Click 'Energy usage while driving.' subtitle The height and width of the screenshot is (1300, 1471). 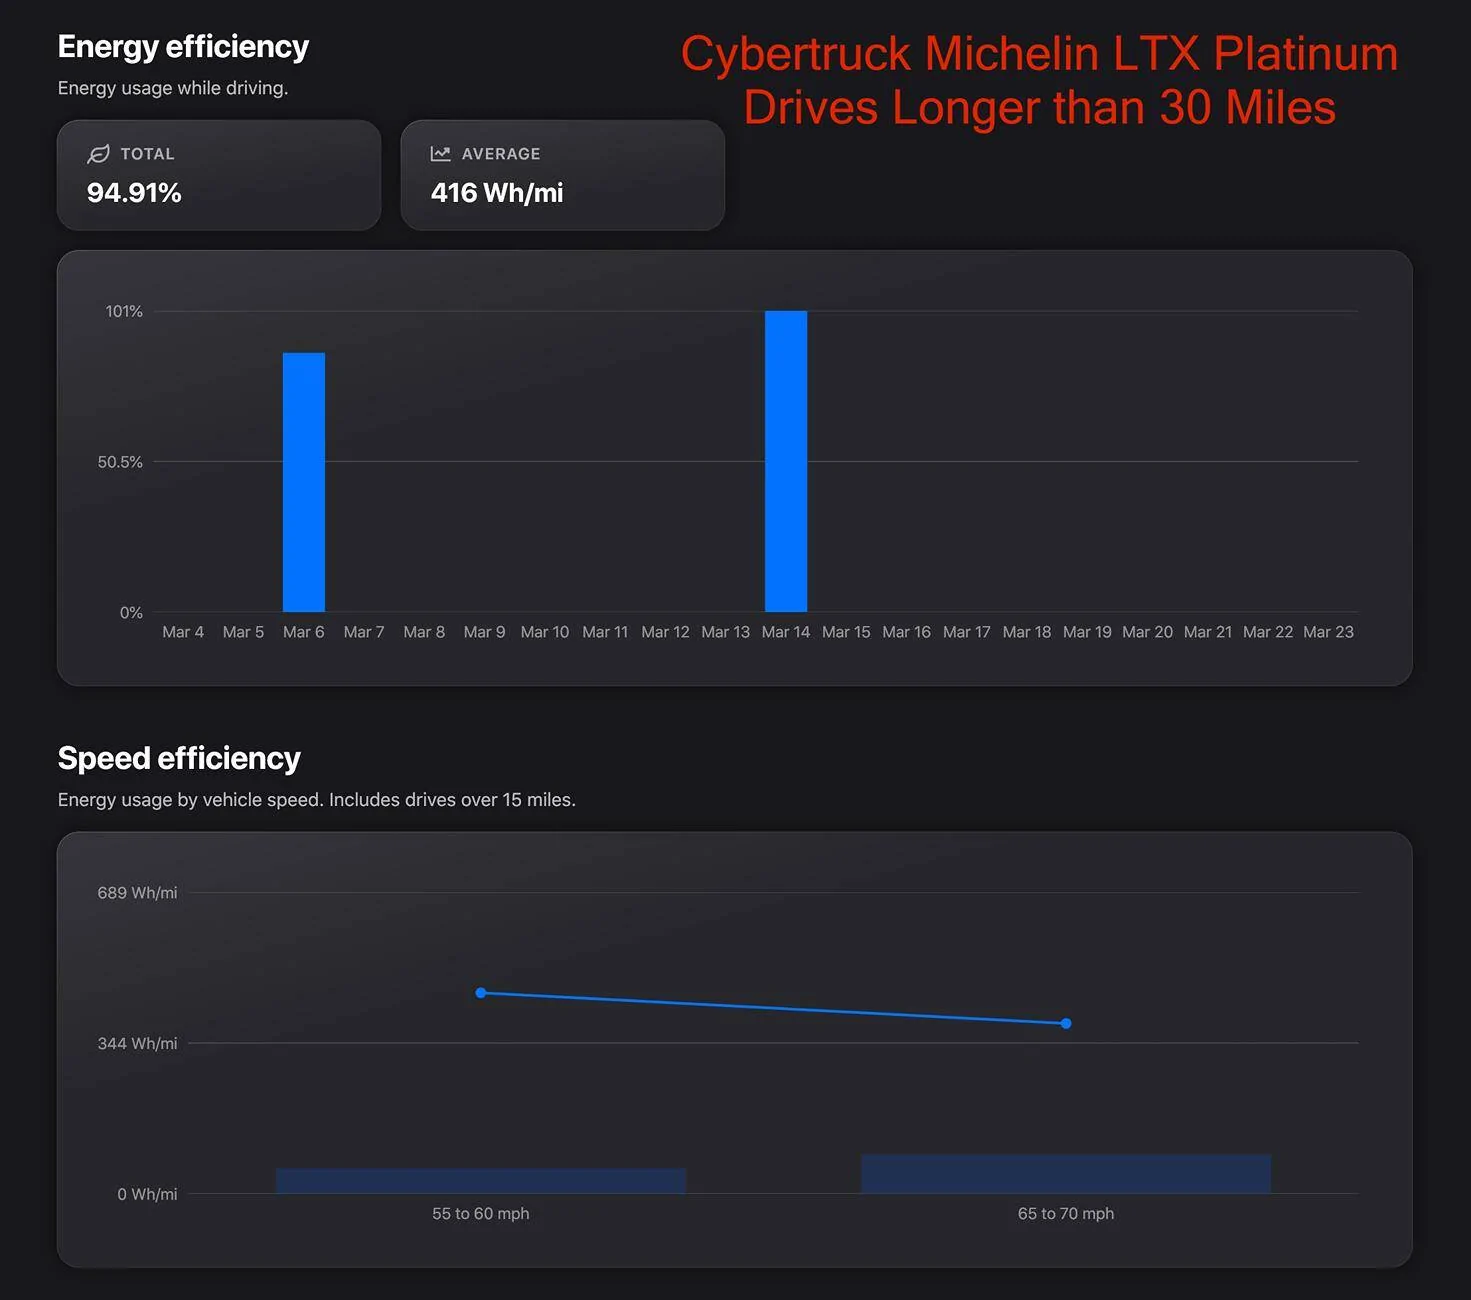(x=173, y=88)
